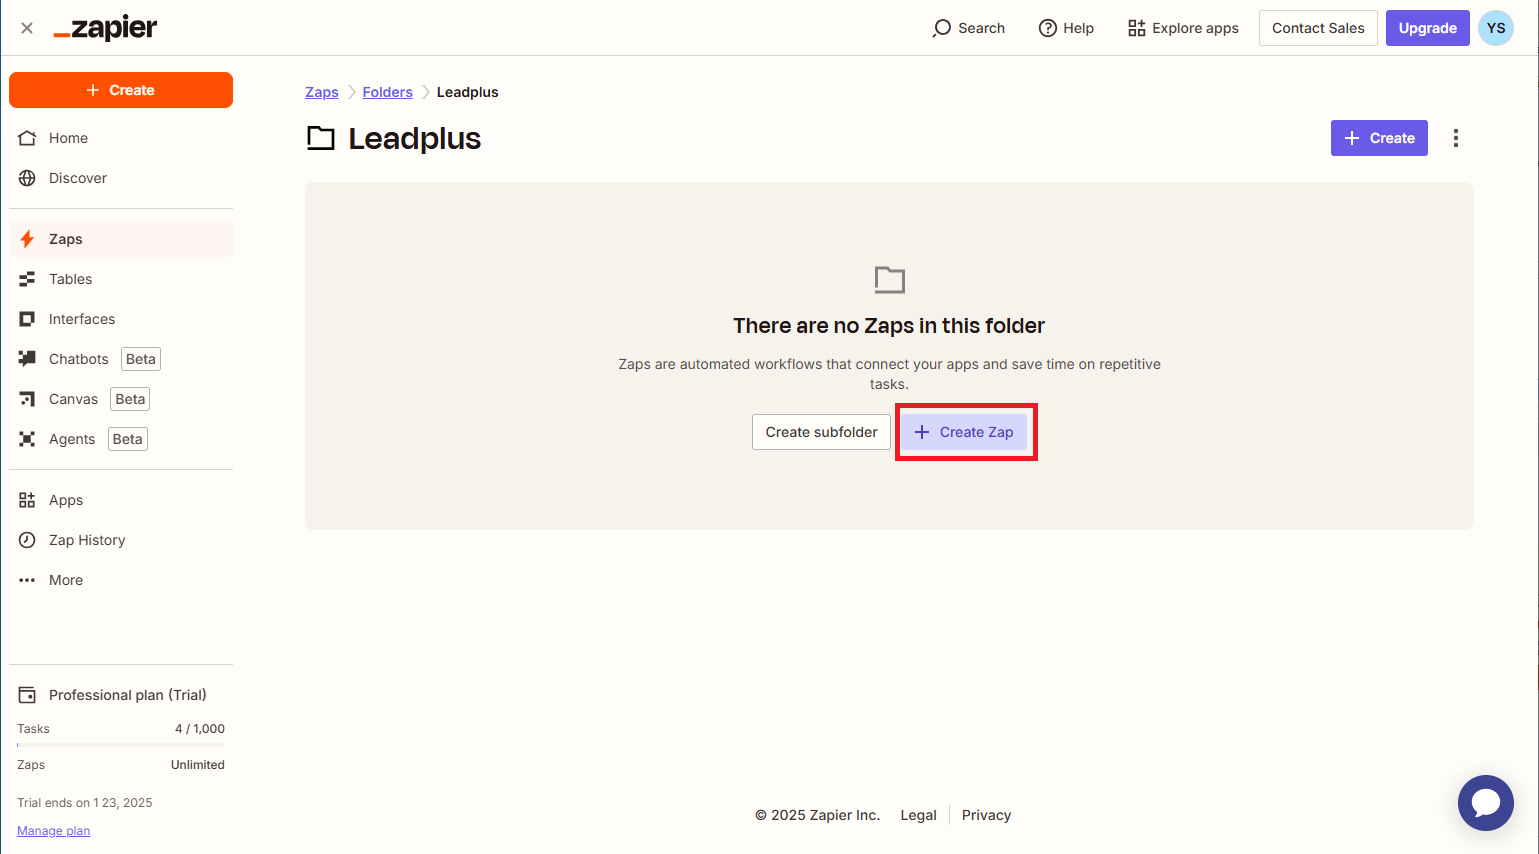Open Apps in the sidebar
Image resolution: width=1539 pixels, height=854 pixels.
121,500
